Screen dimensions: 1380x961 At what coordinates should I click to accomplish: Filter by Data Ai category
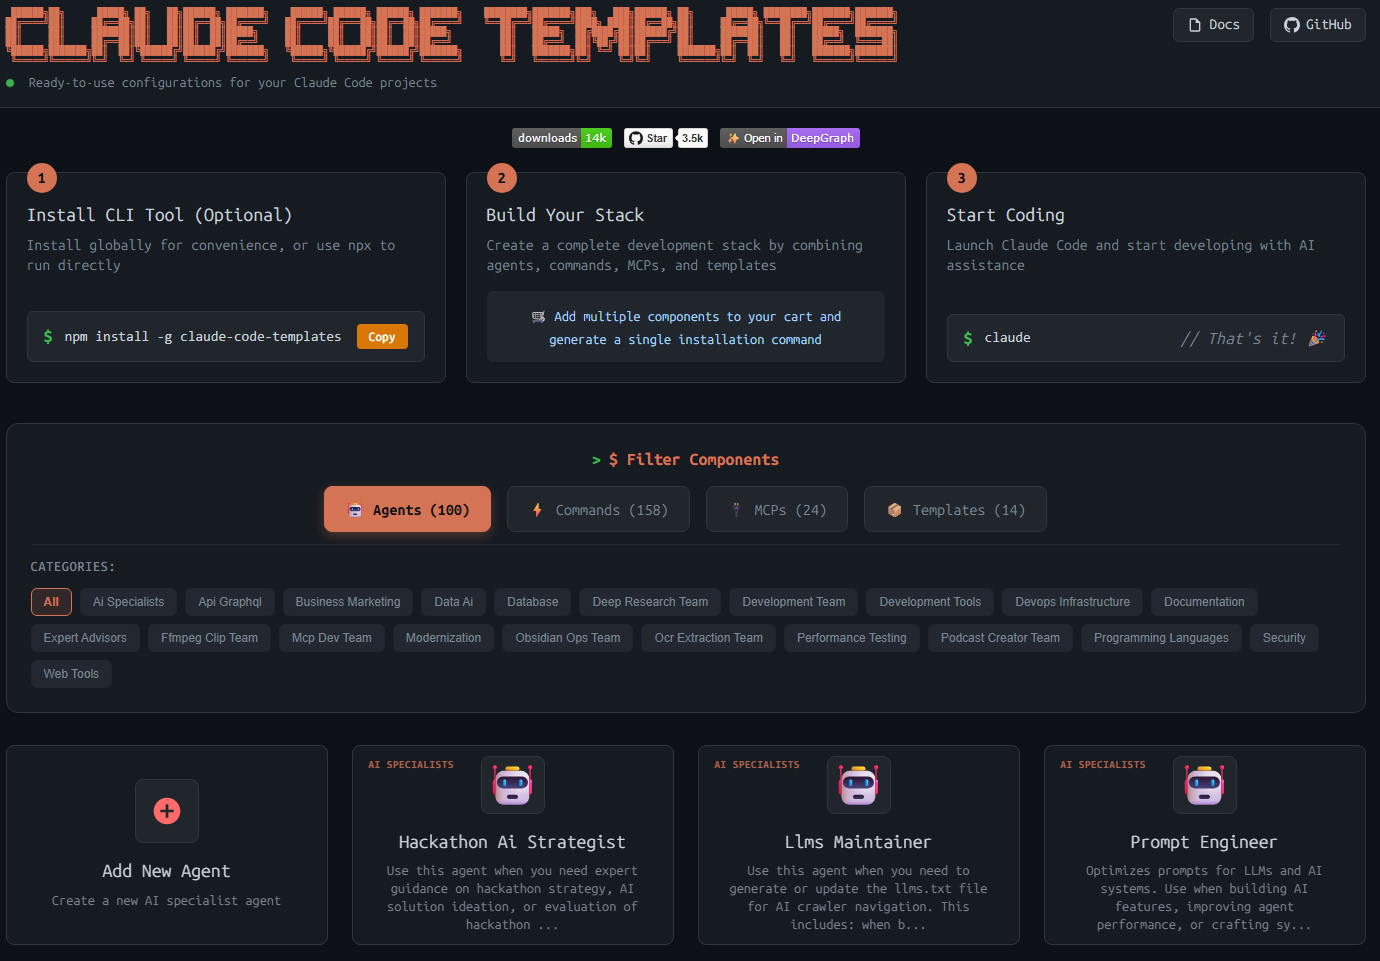[454, 602]
